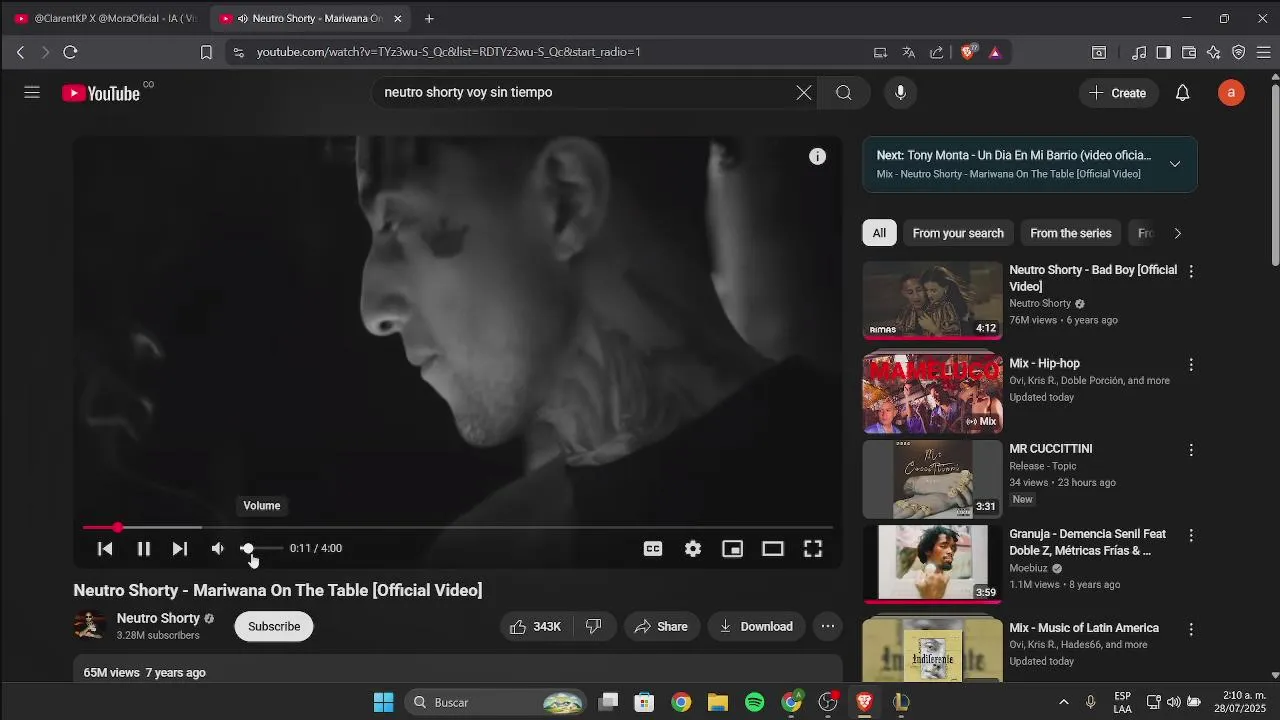1280x720 pixels.
Task: Open the Neutro Shorty channel name link
Action: tap(158, 618)
